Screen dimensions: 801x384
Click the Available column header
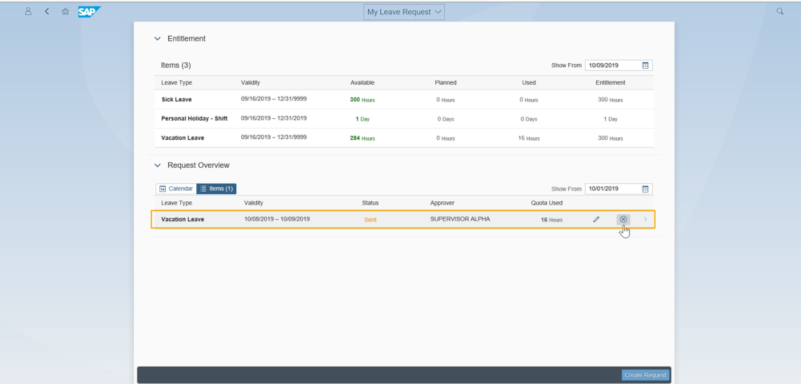pos(362,83)
